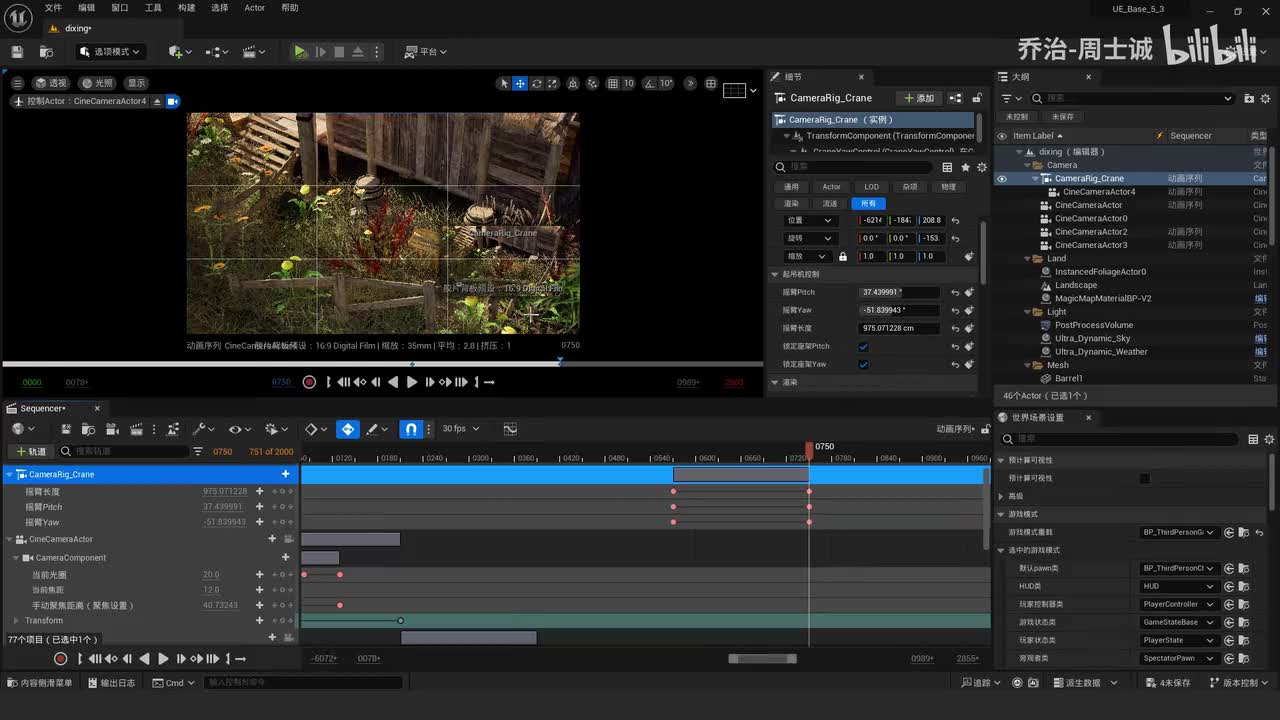Open Sequencer key options diamond menu

[x=315, y=429]
